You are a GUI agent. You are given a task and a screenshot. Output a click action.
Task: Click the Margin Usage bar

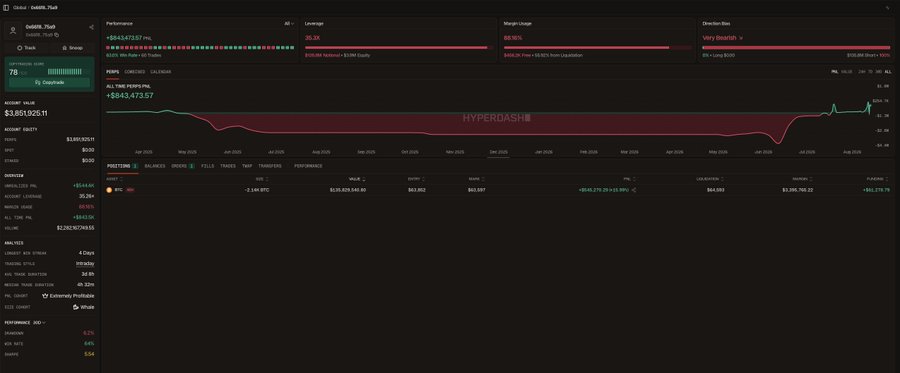[x=598, y=48]
